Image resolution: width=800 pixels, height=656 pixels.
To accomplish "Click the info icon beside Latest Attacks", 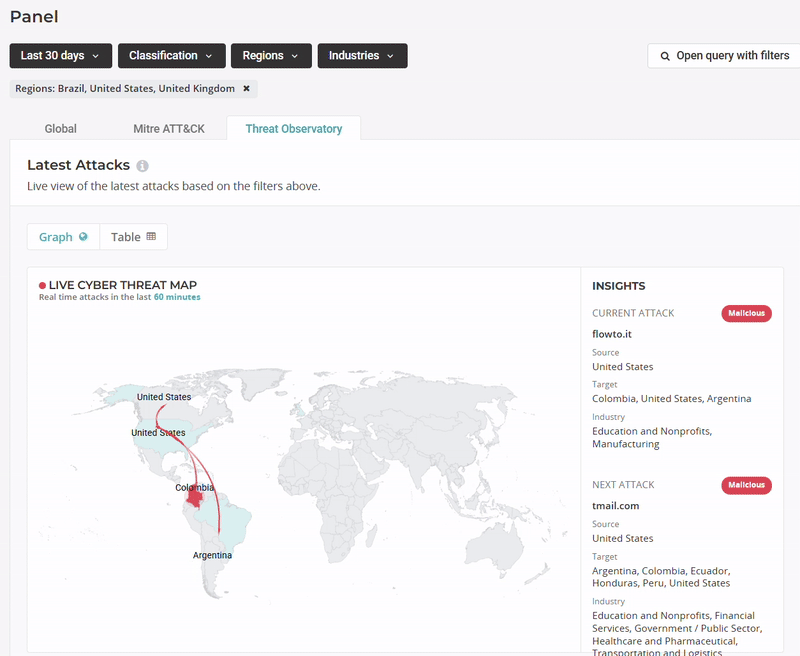I will pyautogui.click(x=142, y=166).
